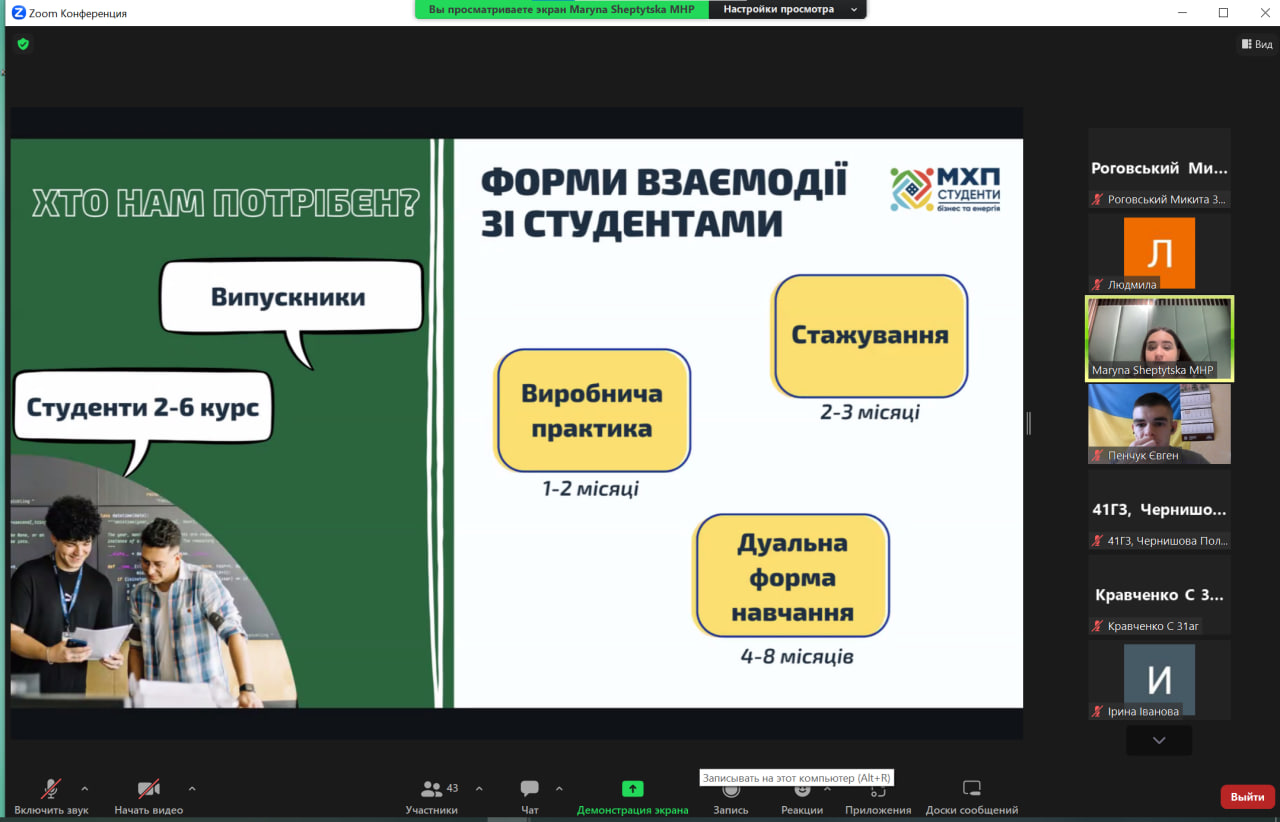Maximize the Zoom Конференция window
This screenshot has height=822, width=1280.
point(1223,13)
